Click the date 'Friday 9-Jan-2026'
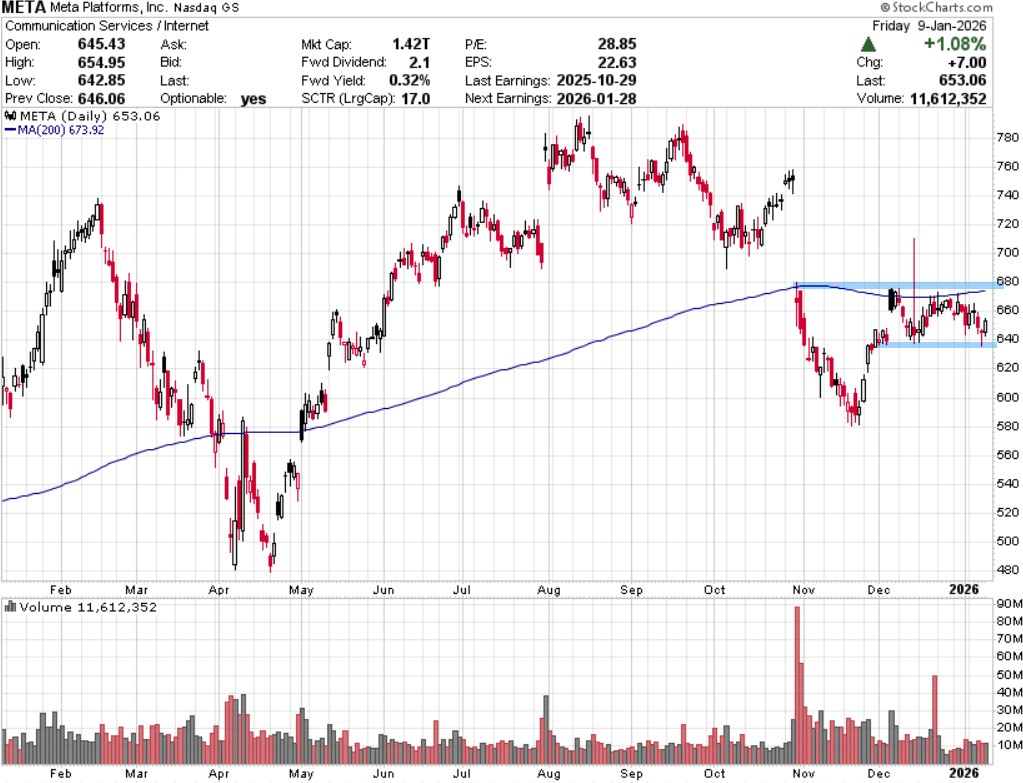1023x783 pixels. click(929, 26)
